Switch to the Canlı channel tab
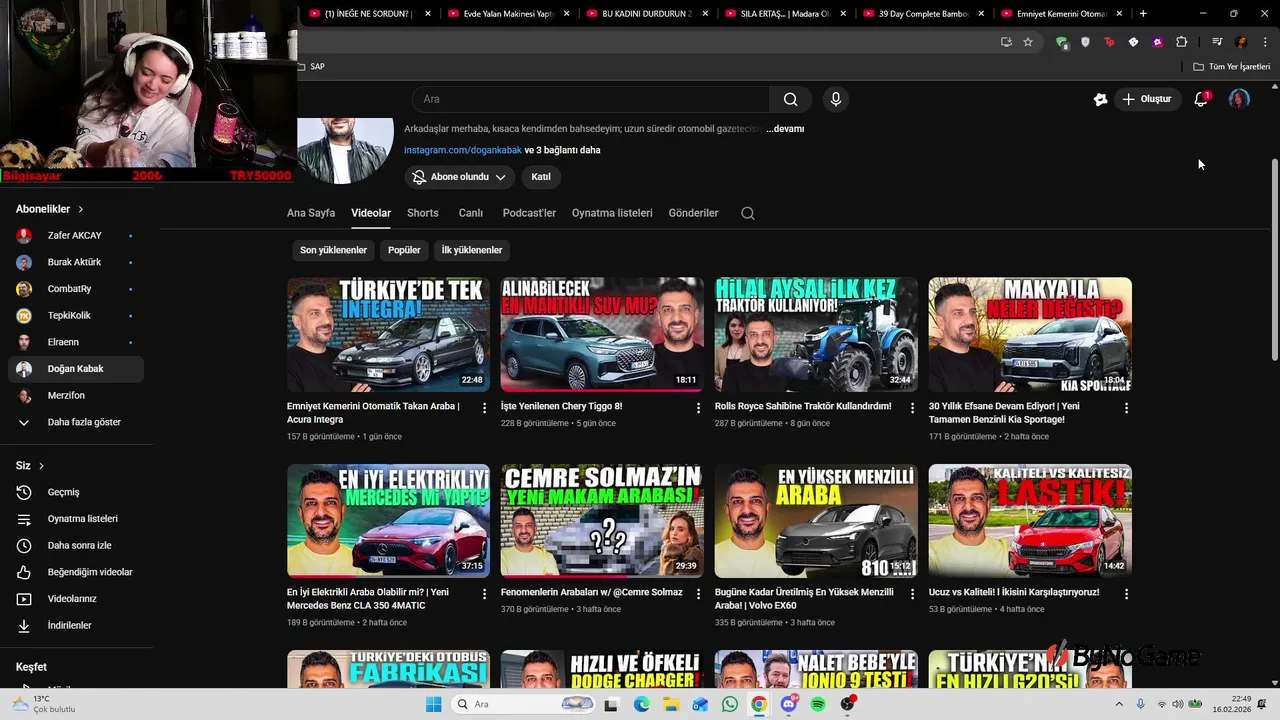1280x720 pixels. (471, 213)
